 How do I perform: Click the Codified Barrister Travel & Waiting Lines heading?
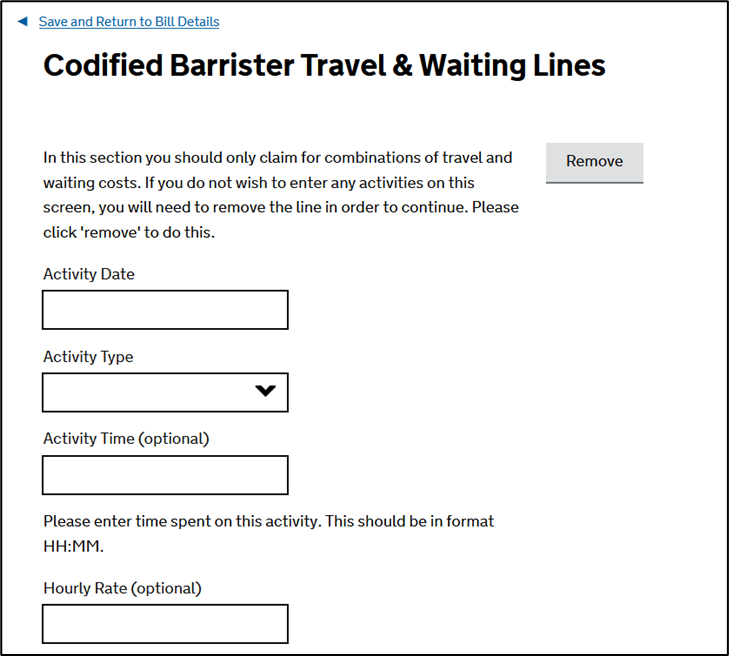coord(324,66)
